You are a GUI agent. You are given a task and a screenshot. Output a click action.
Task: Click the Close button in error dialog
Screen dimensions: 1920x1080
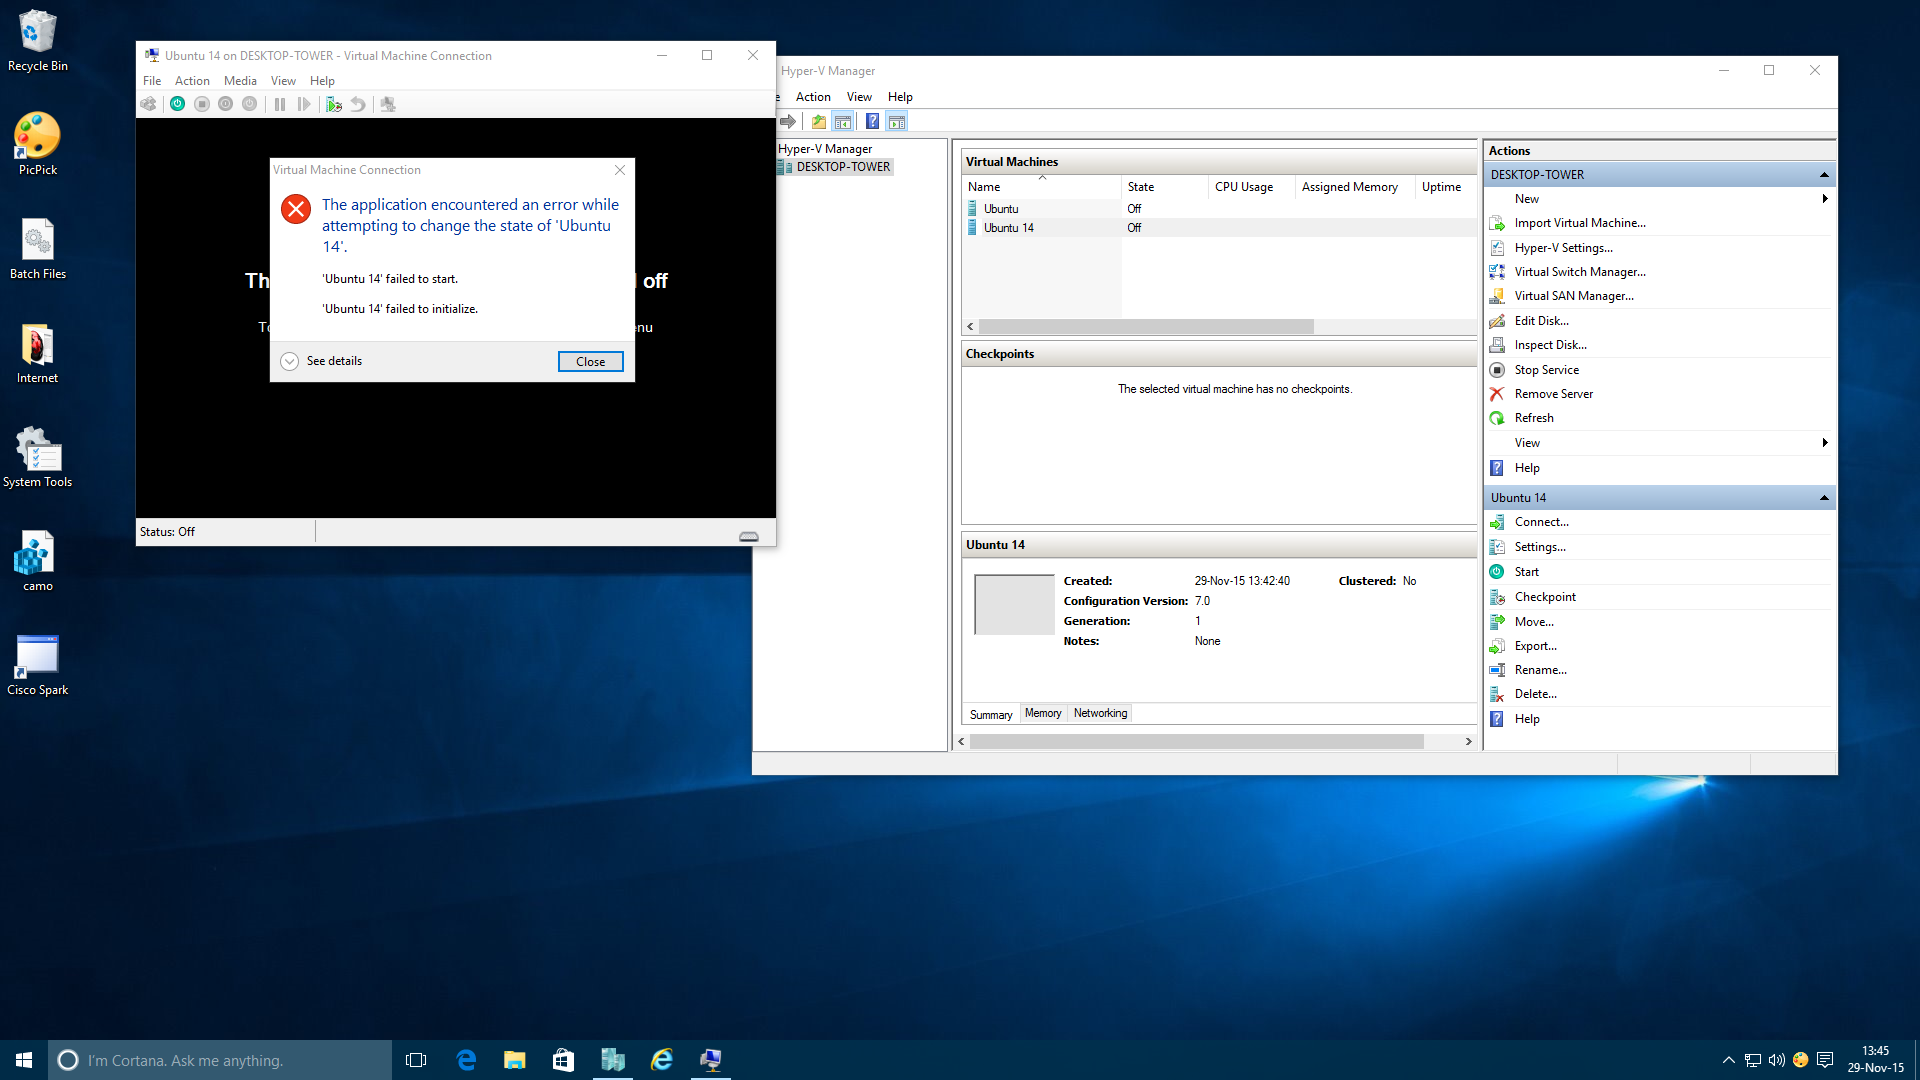[590, 362]
